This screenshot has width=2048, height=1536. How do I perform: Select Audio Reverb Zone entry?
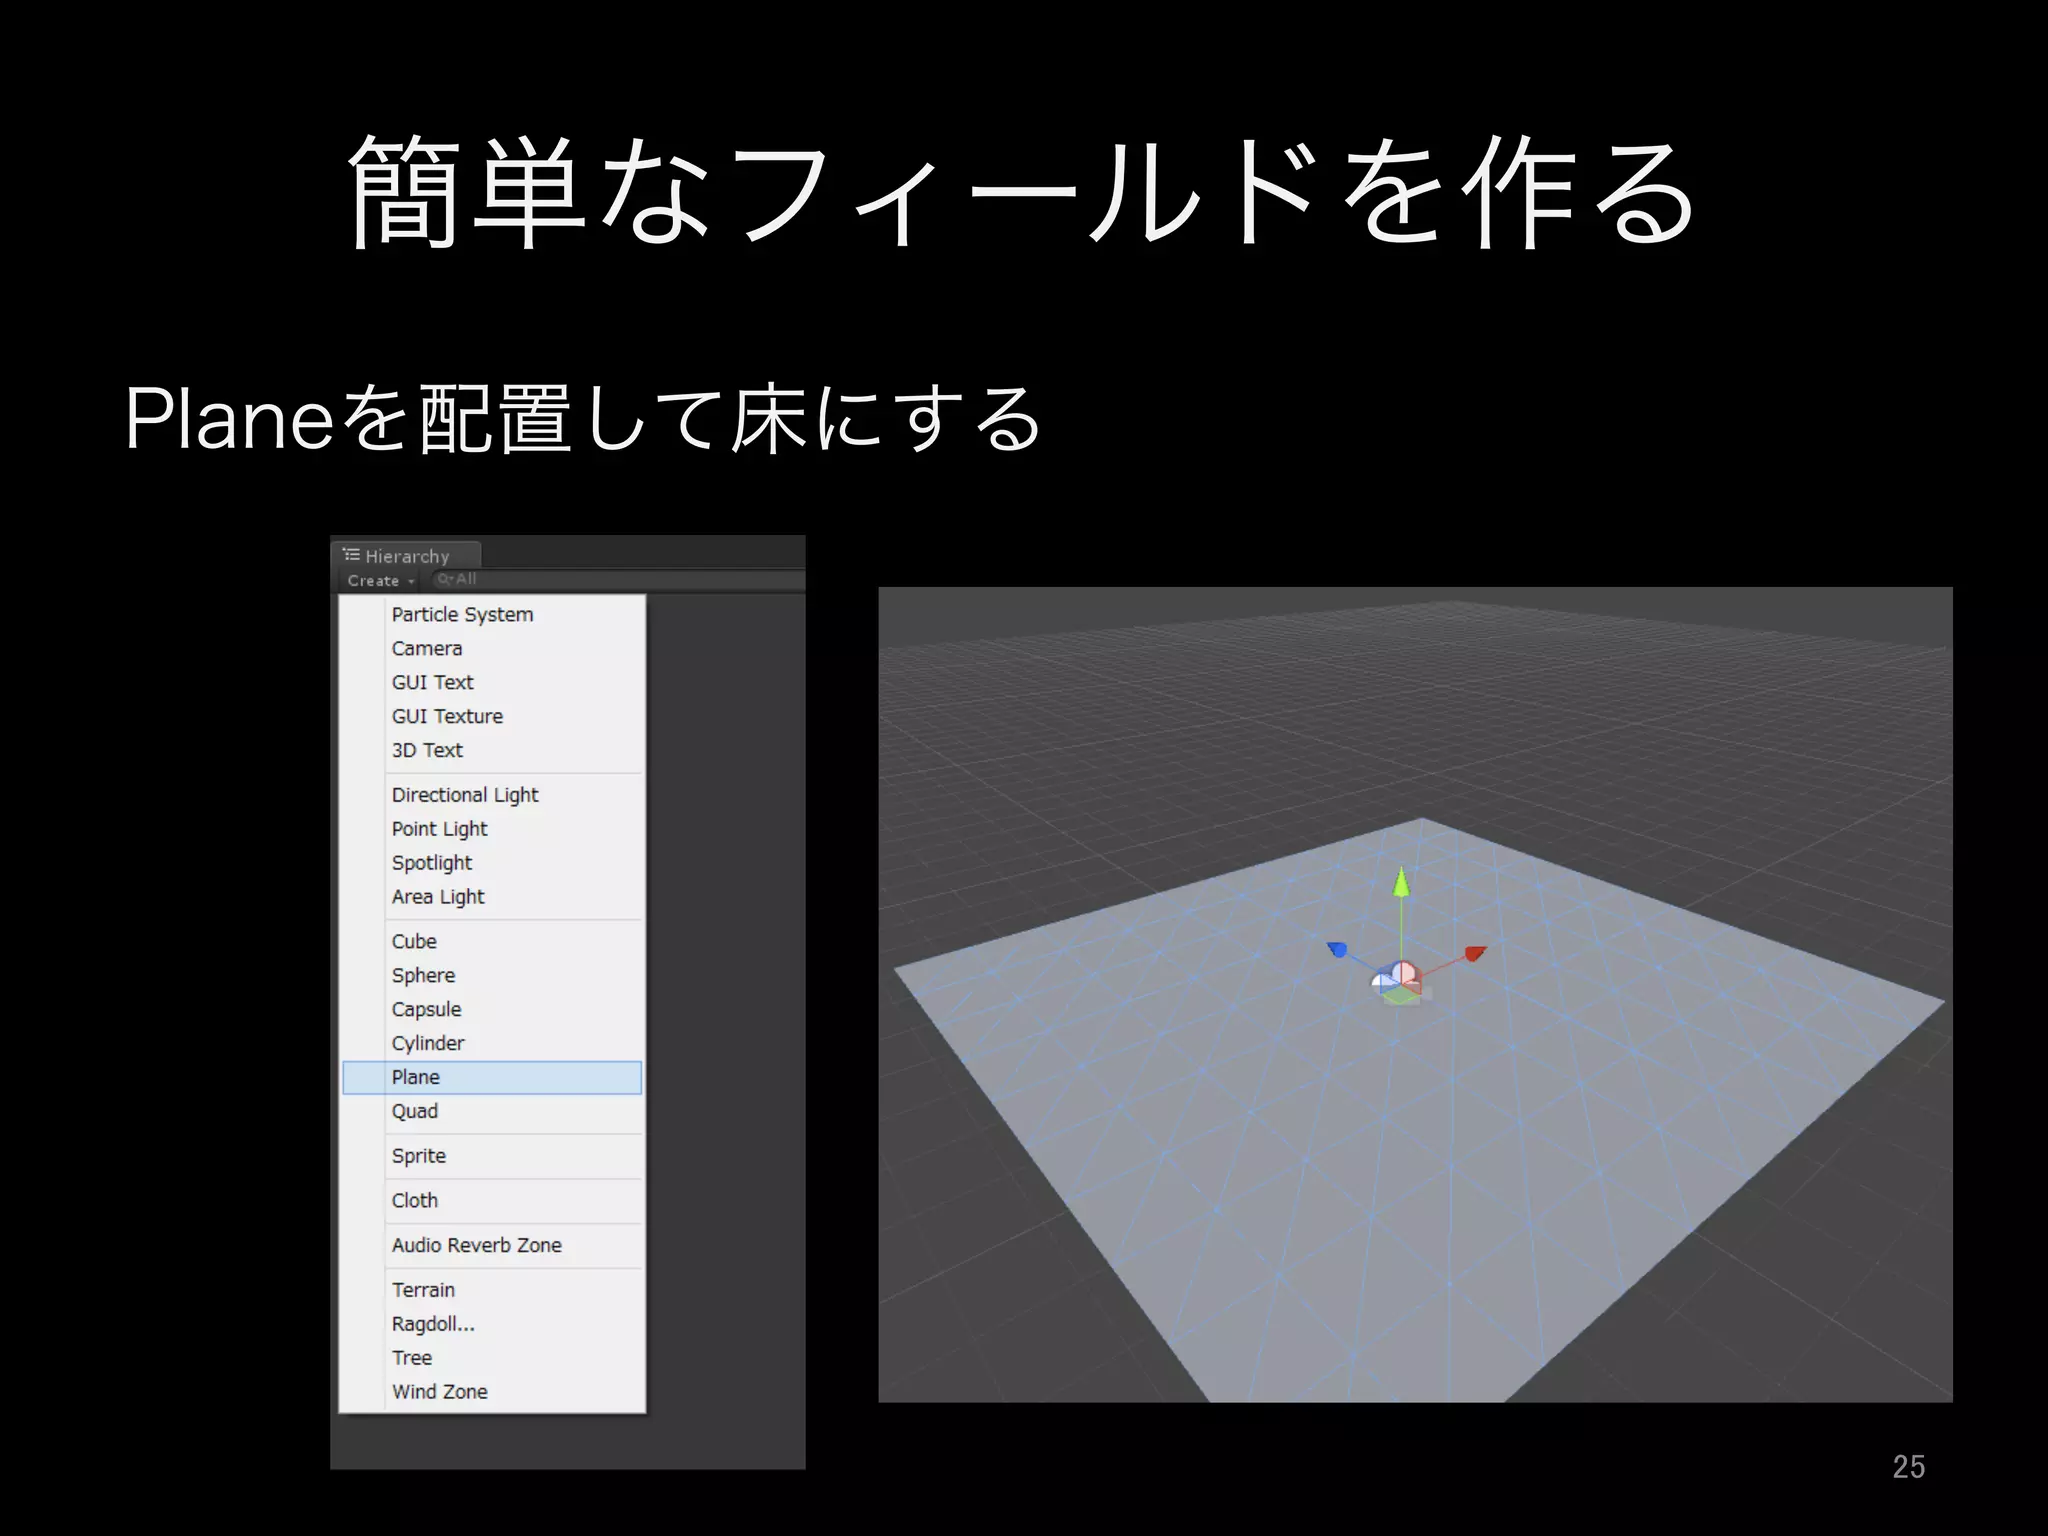(x=492, y=1245)
